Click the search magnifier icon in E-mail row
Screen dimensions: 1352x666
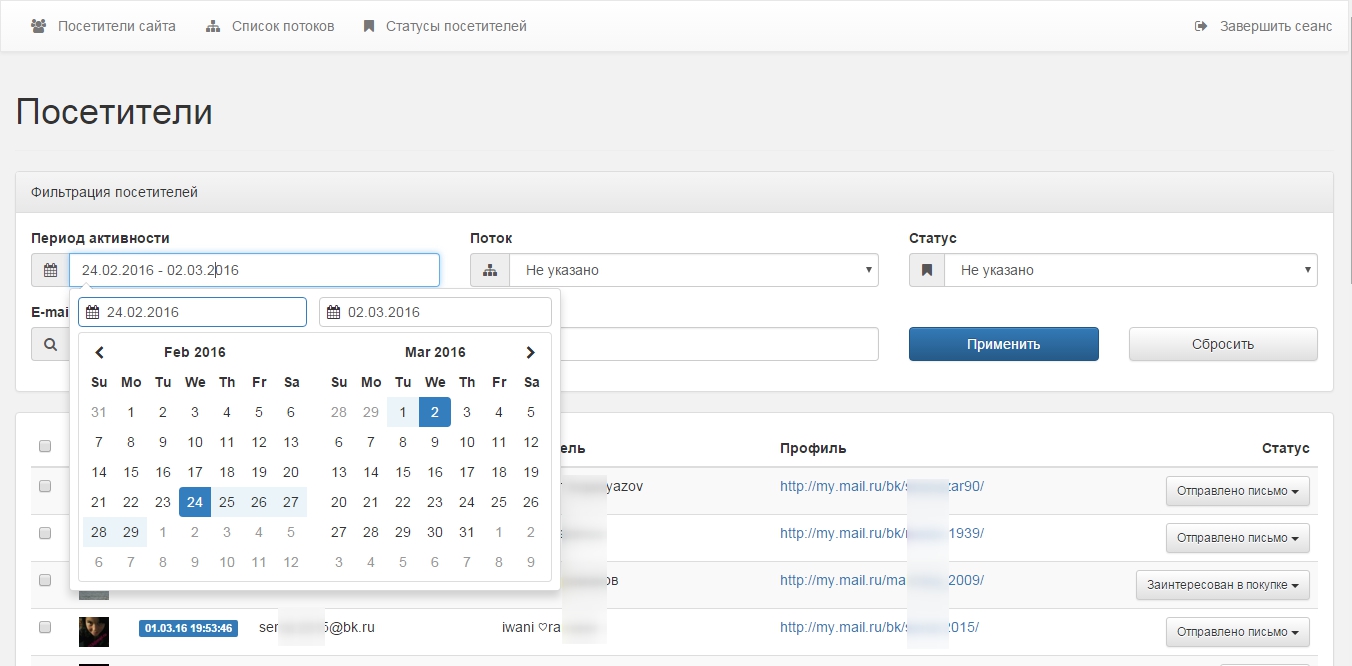[50, 344]
